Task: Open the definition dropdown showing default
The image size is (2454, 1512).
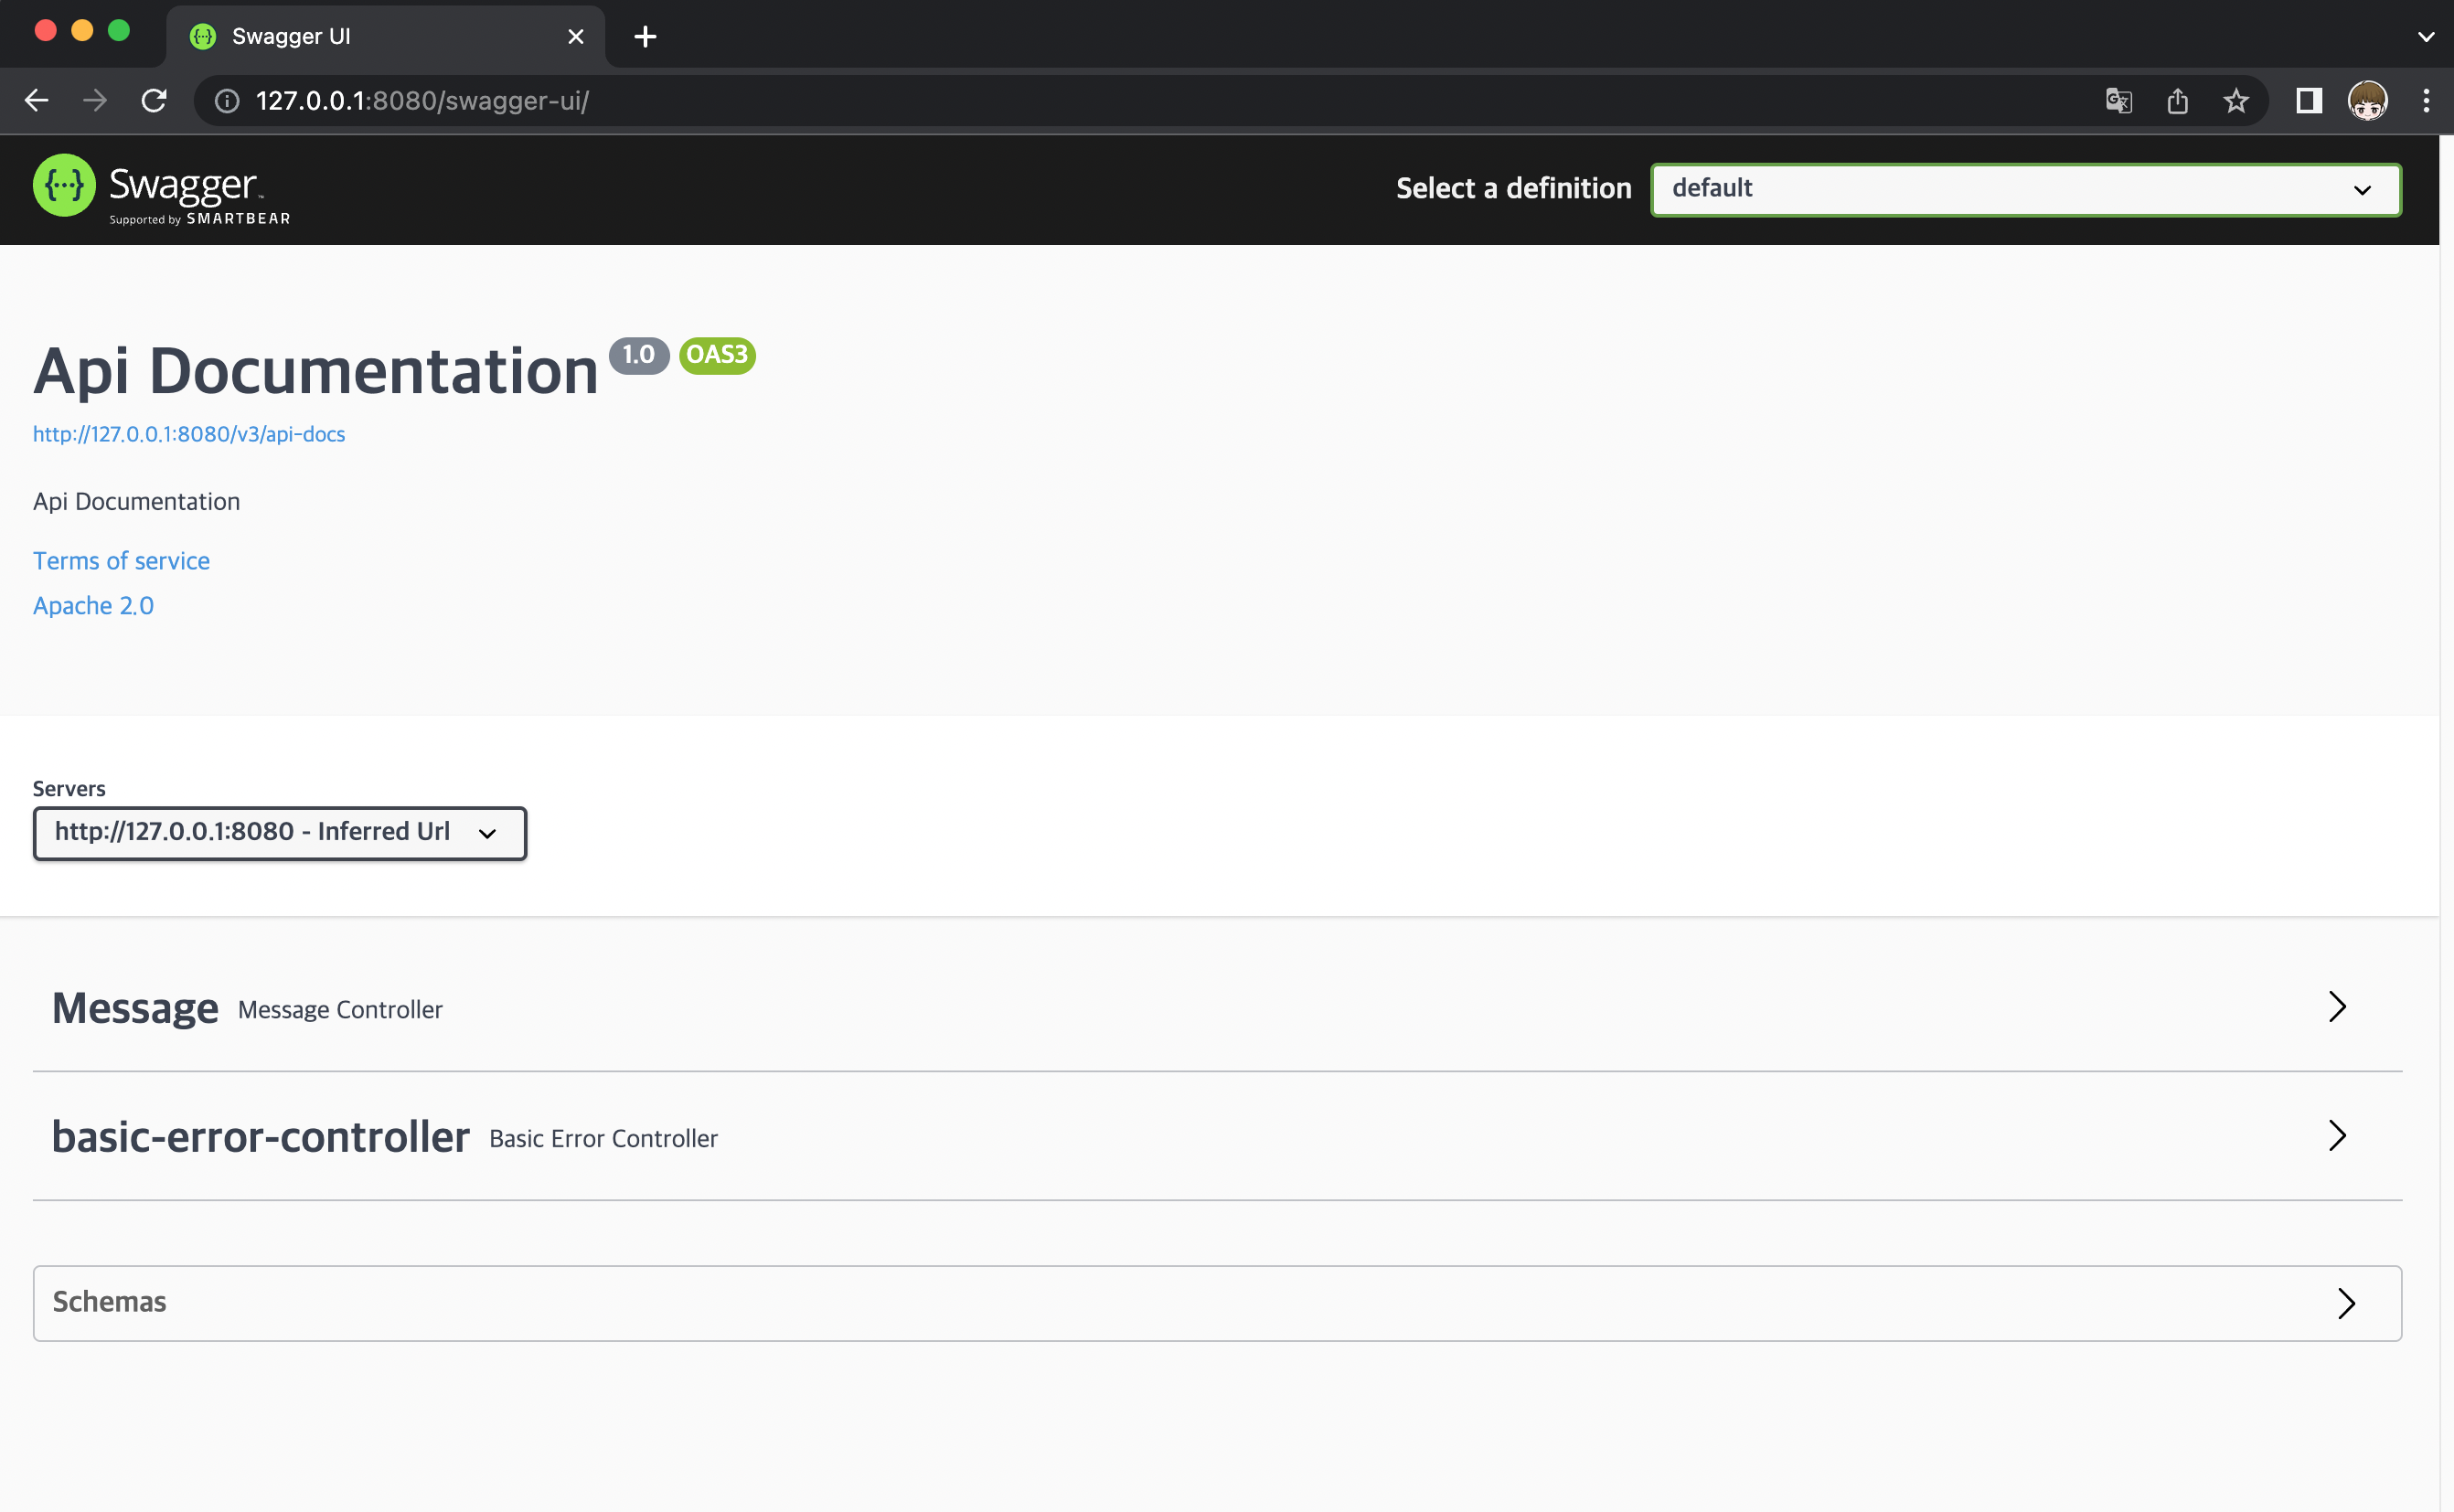Action: coord(2025,189)
